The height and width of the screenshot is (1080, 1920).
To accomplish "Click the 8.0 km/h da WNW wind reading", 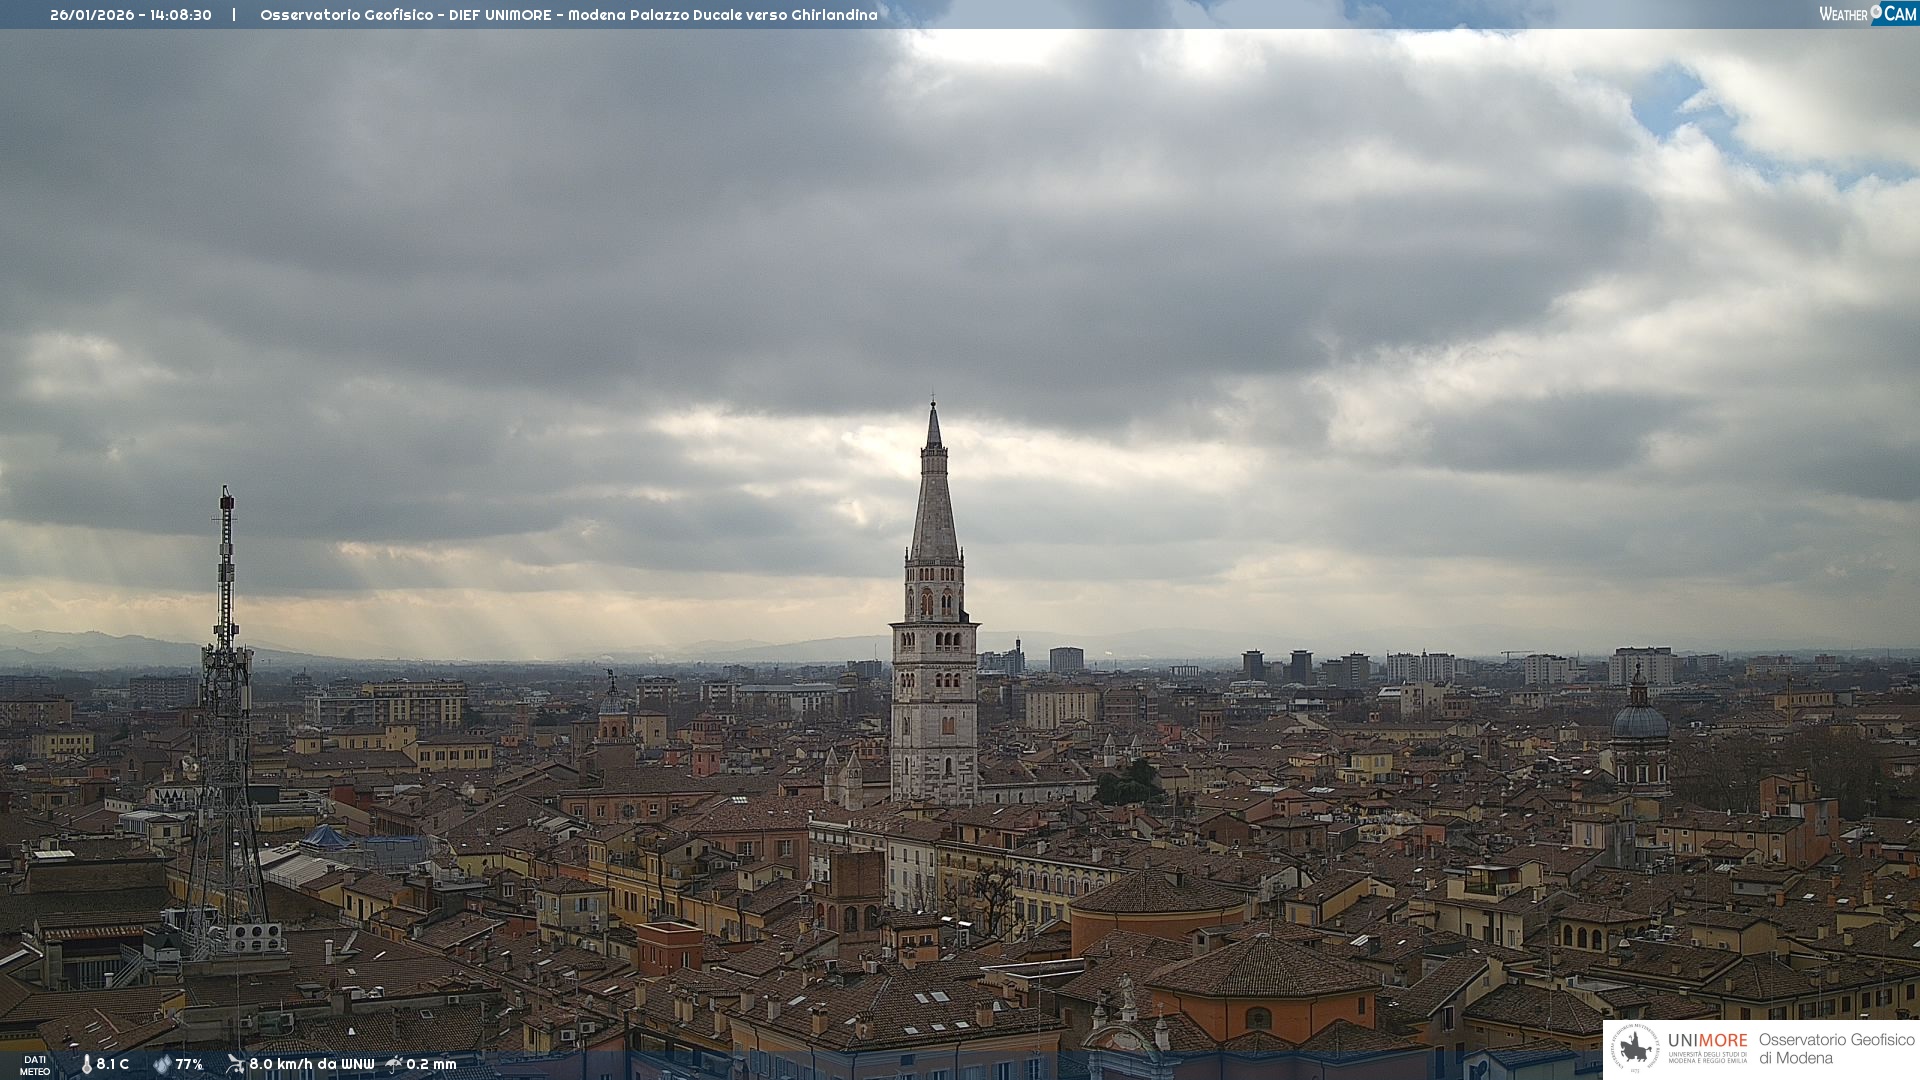I will pyautogui.click(x=311, y=1064).
